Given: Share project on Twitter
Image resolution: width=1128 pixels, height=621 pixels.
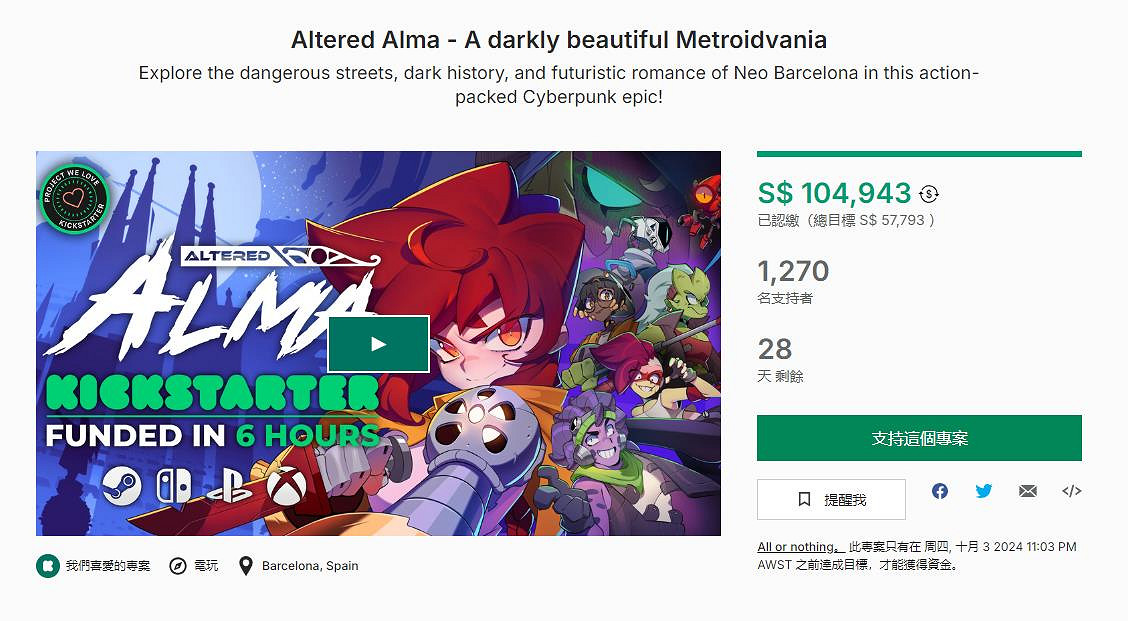Looking at the screenshot, I should point(984,491).
